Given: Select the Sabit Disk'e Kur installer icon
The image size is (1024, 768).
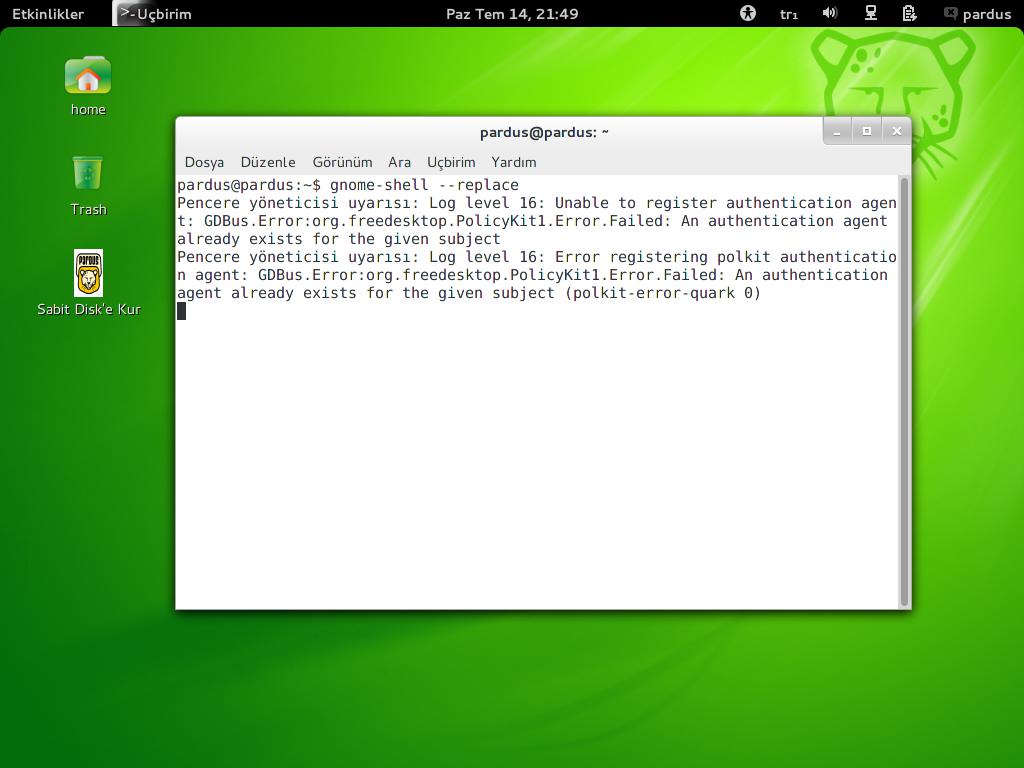Looking at the screenshot, I should coord(88,283).
